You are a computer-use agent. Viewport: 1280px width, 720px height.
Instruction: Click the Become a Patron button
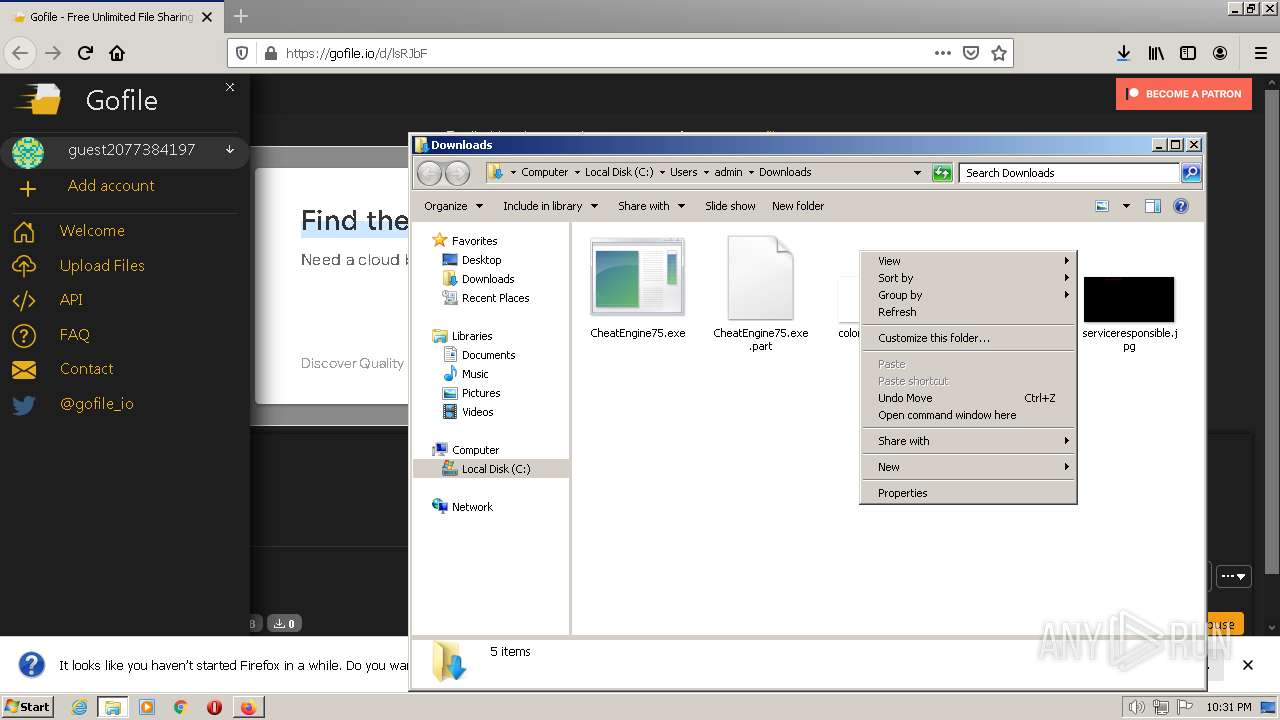(1184, 94)
